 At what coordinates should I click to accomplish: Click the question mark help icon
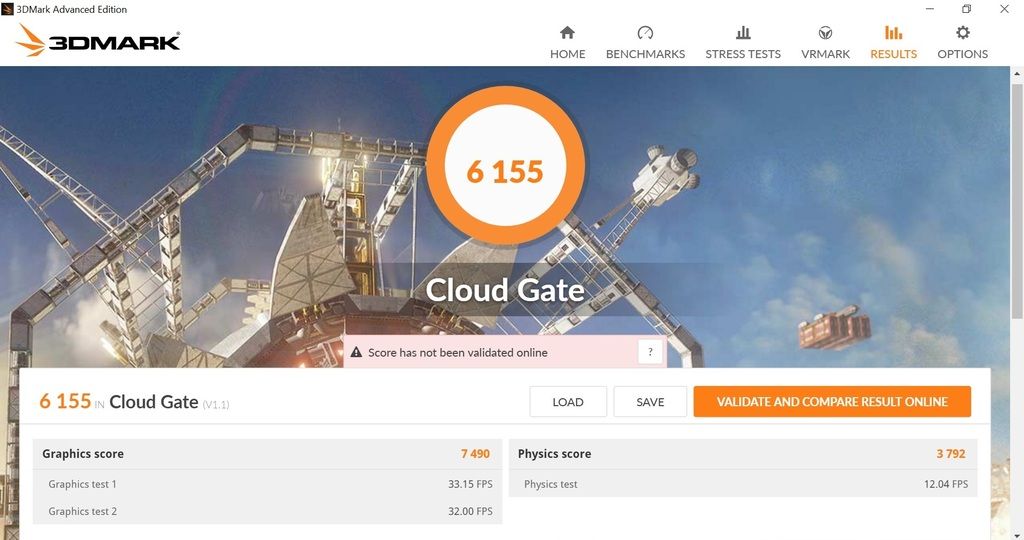650,352
